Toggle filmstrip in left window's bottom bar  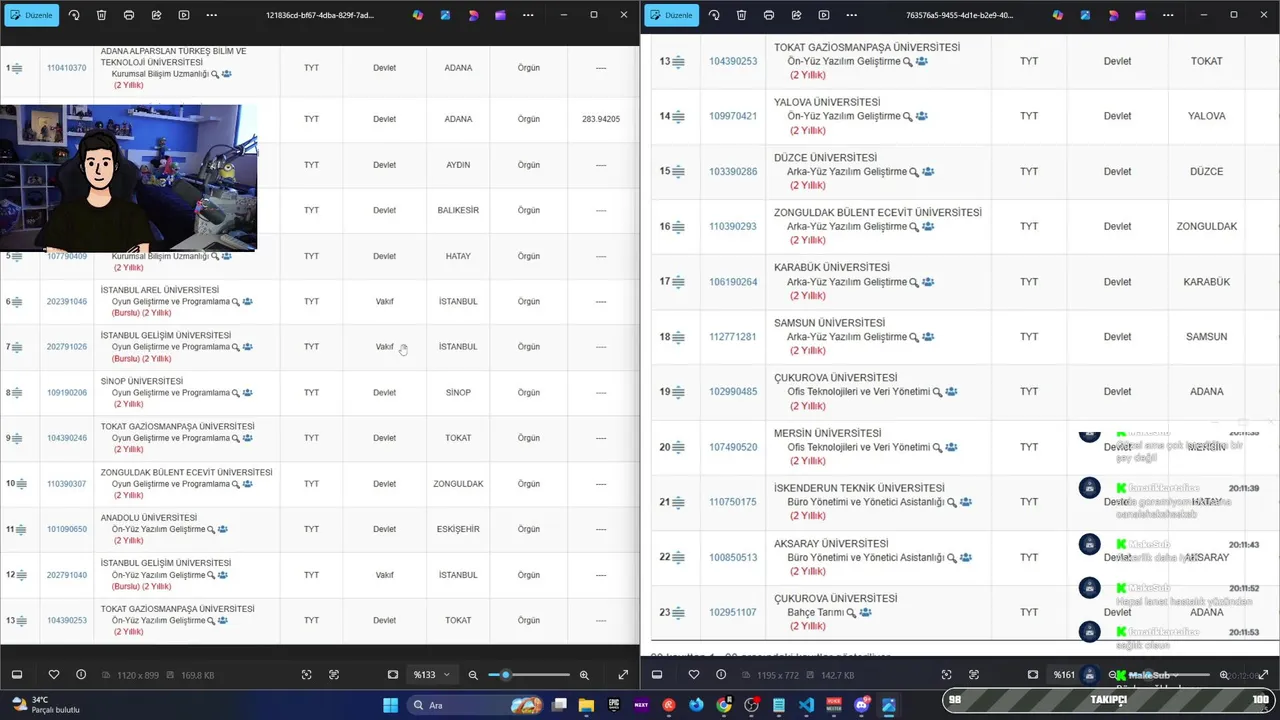click(x=17, y=675)
